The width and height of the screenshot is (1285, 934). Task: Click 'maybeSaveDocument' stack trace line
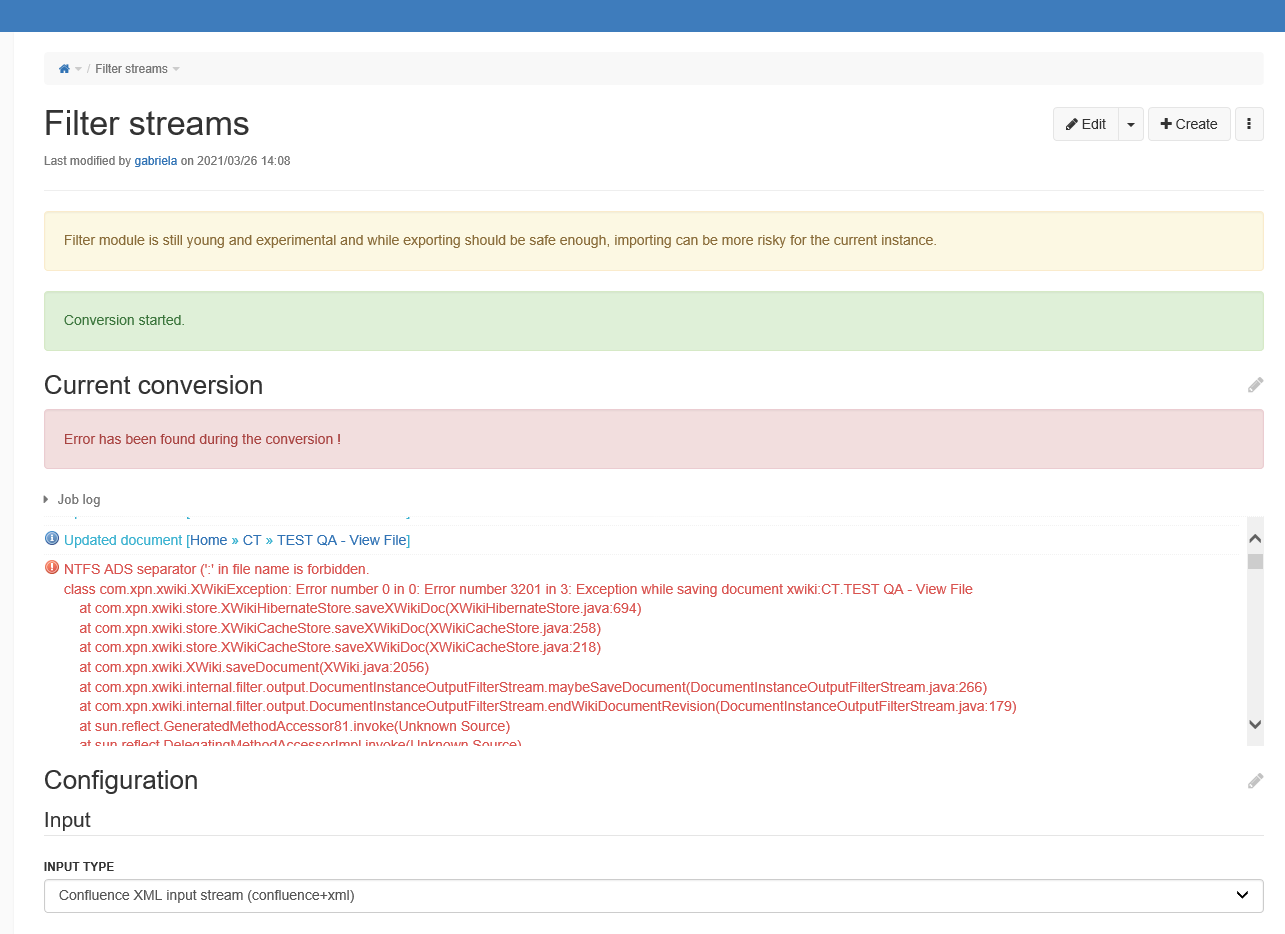533,687
